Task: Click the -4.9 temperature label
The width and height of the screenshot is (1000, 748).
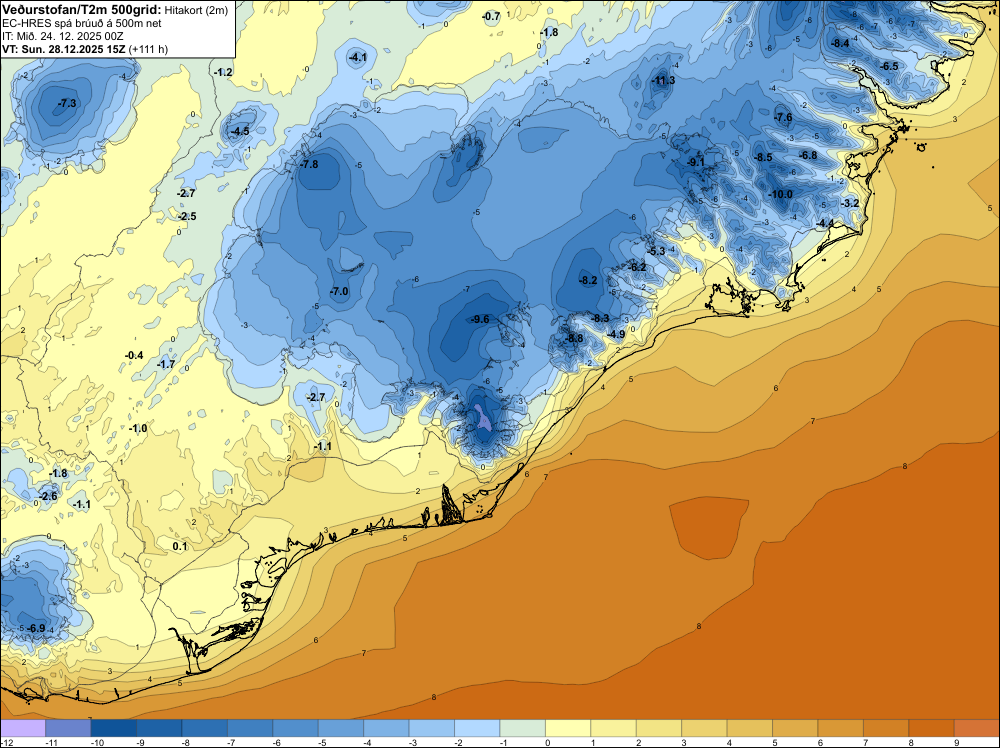Action: tap(616, 334)
